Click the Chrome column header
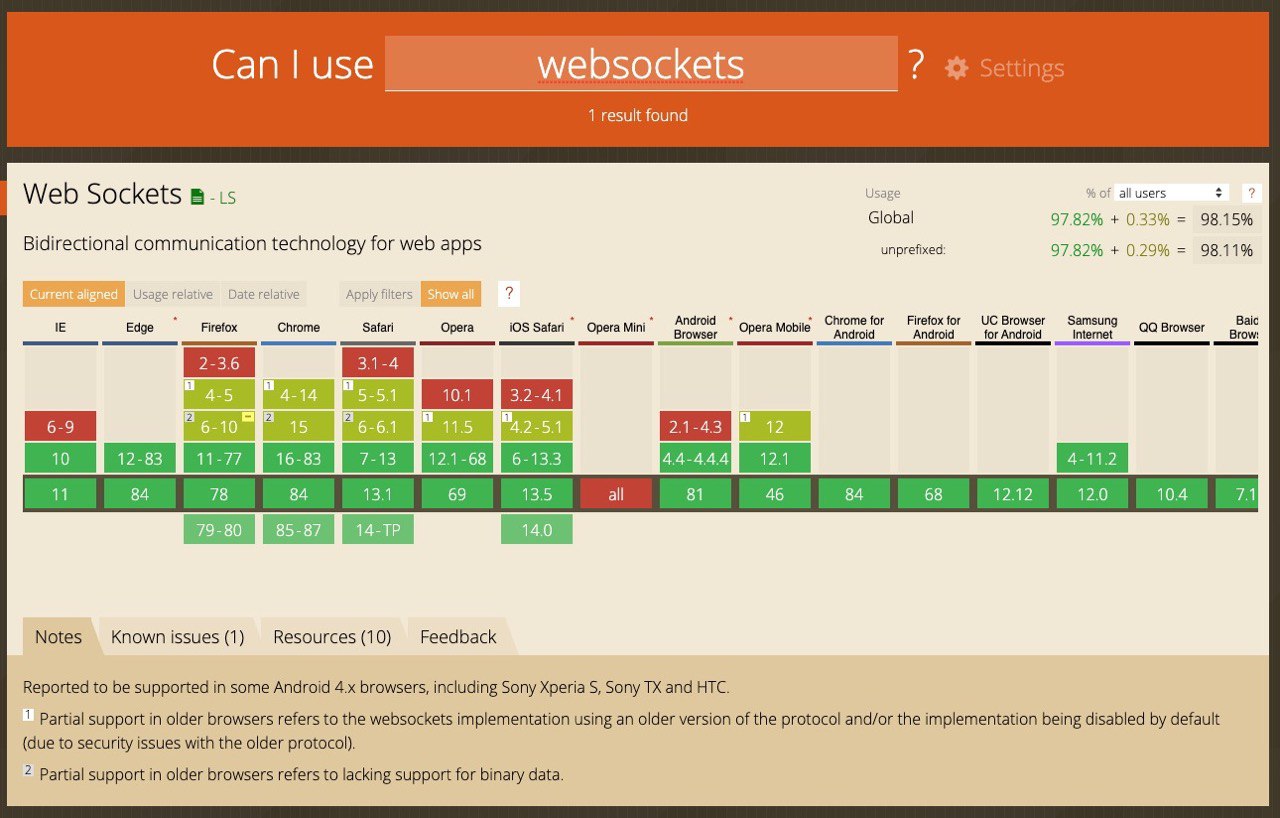 [x=299, y=328]
